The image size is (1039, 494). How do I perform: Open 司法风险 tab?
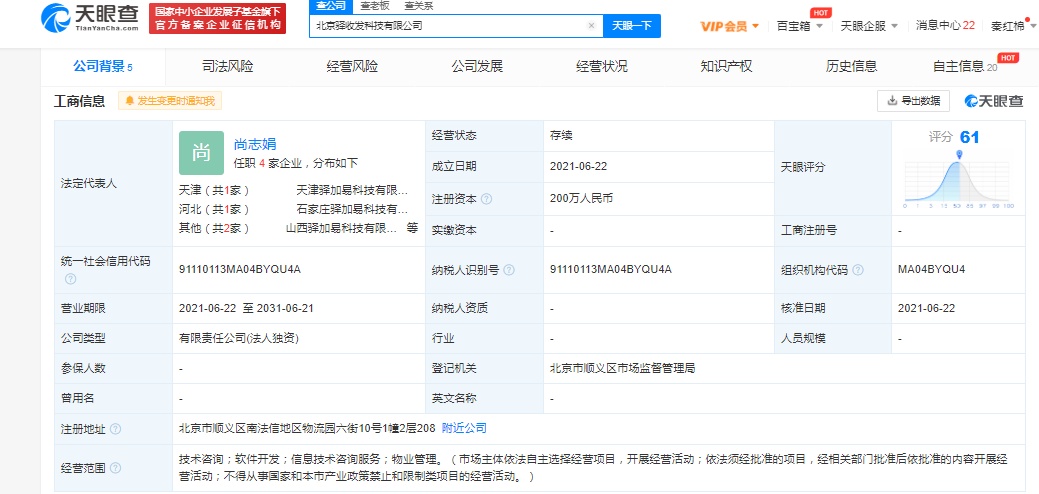coord(227,66)
